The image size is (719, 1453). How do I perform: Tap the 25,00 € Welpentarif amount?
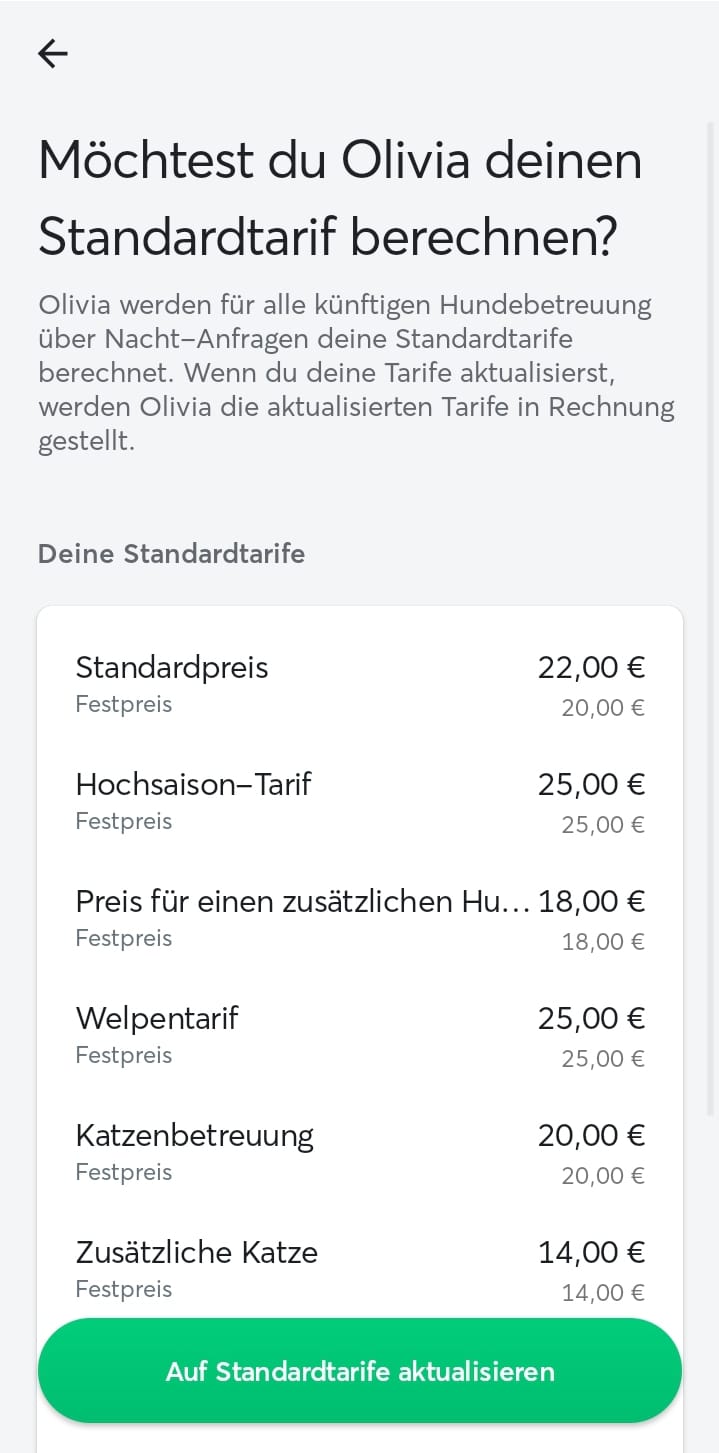pyautogui.click(x=591, y=1018)
